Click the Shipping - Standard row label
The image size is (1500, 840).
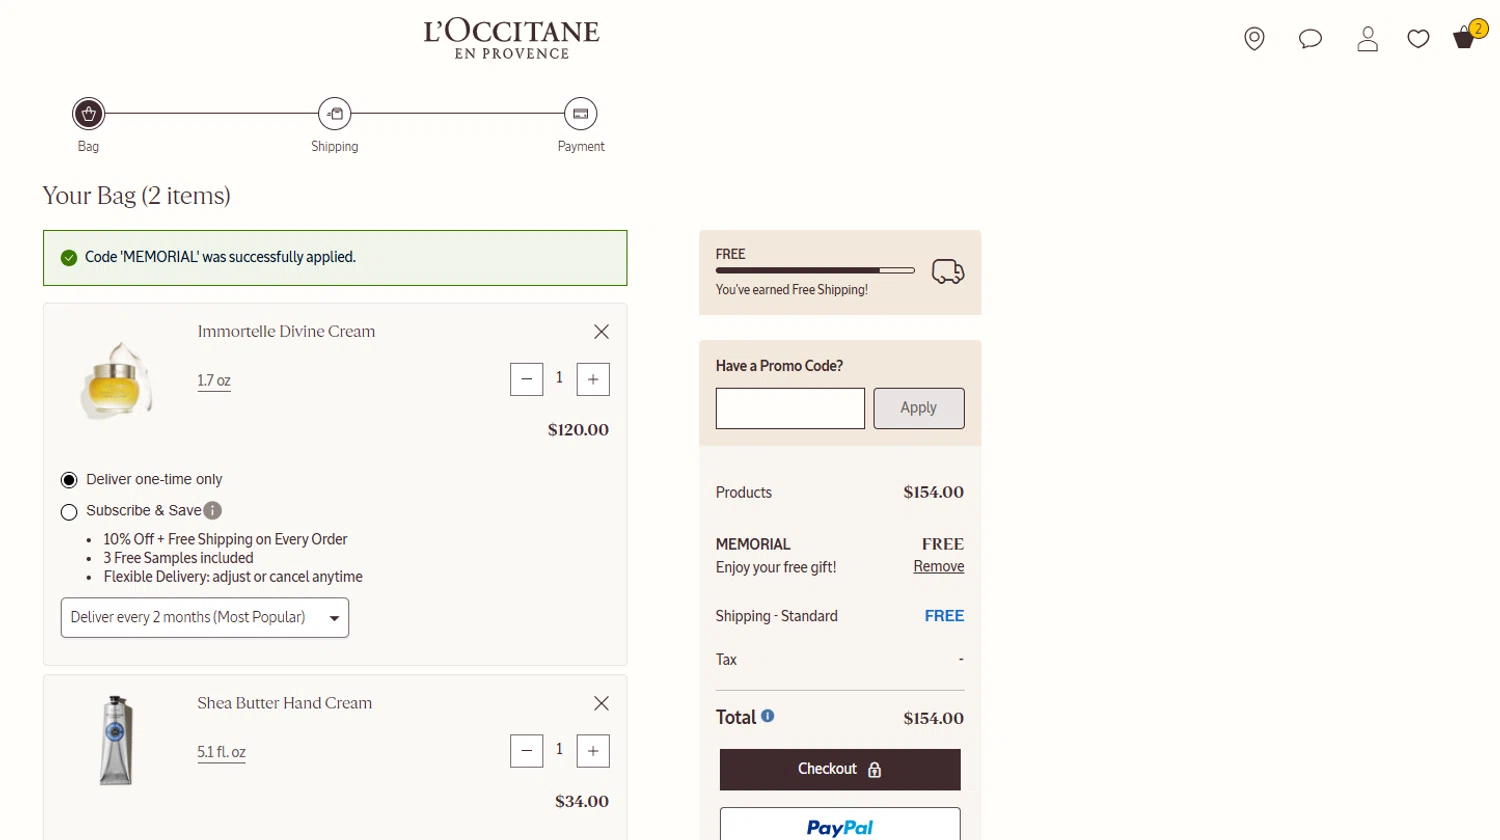(x=777, y=617)
